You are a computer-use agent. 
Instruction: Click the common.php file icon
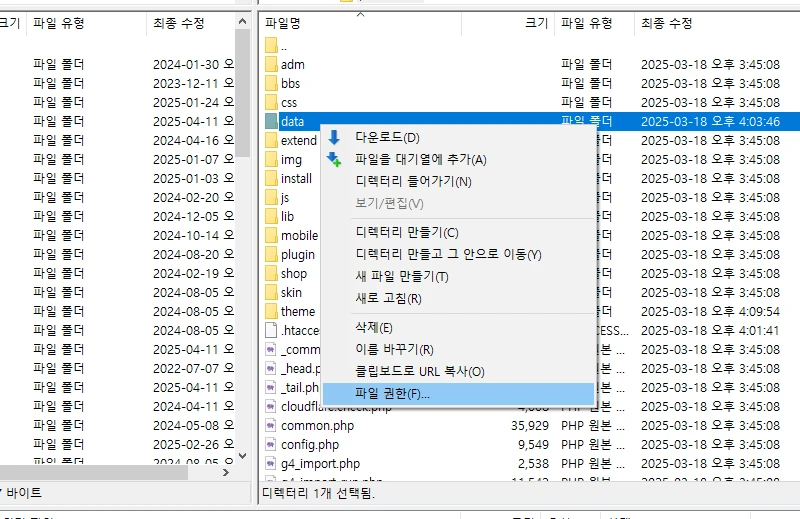click(x=271, y=425)
